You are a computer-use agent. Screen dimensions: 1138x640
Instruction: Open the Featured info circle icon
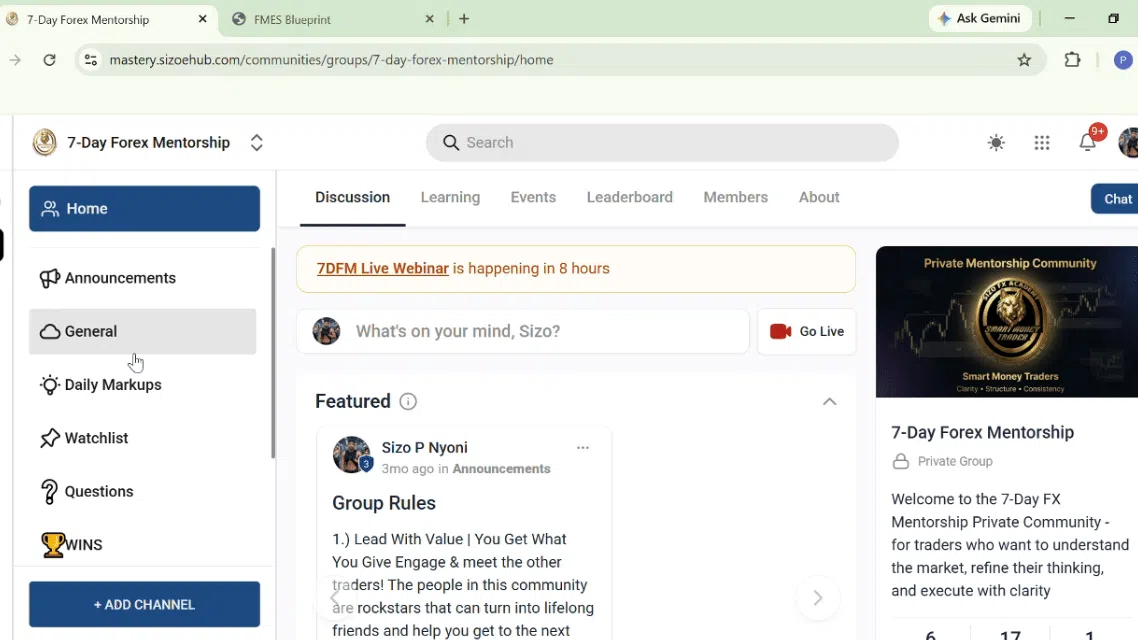point(408,401)
